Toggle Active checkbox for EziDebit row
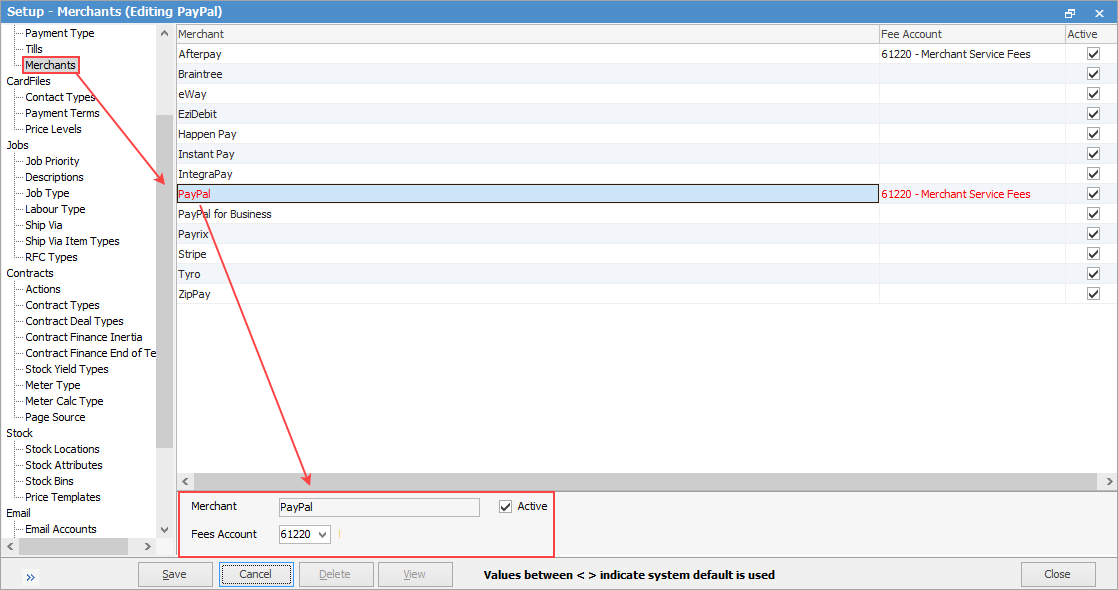The height and width of the screenshot is (590, 1118). (x=1093, y=113)
